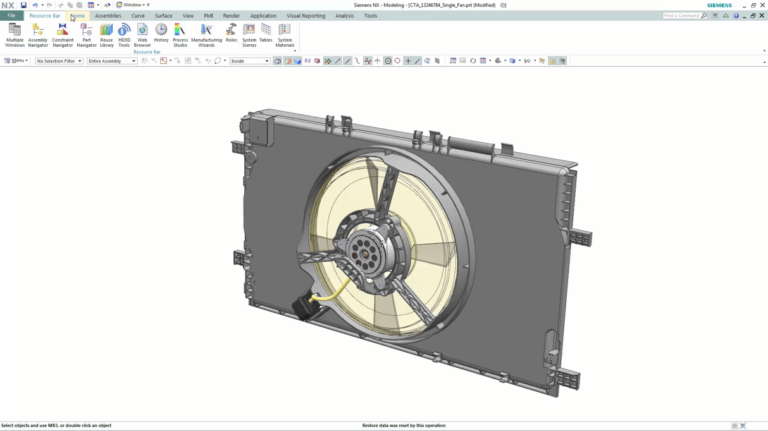
Task: Open the Entire Assembly scope dropdown
Action: [112, 61]
